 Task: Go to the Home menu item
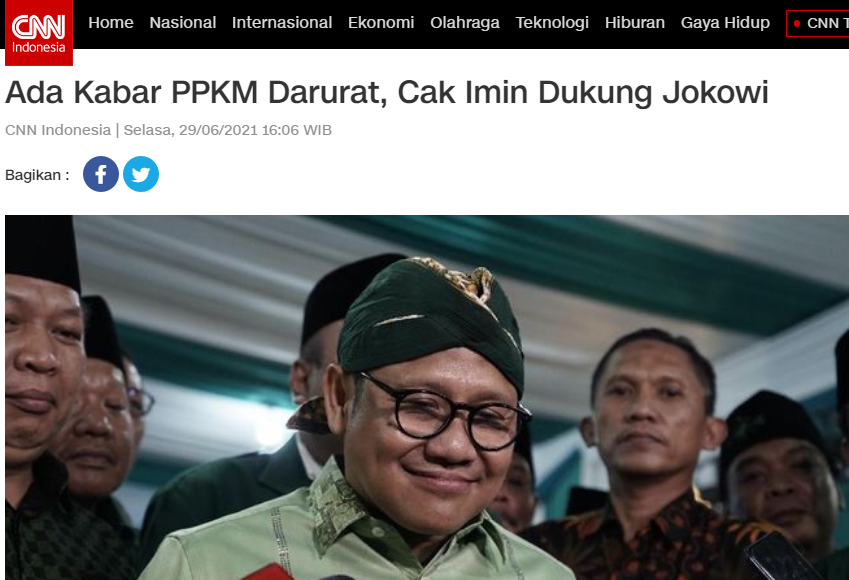[x=110, y=23]
